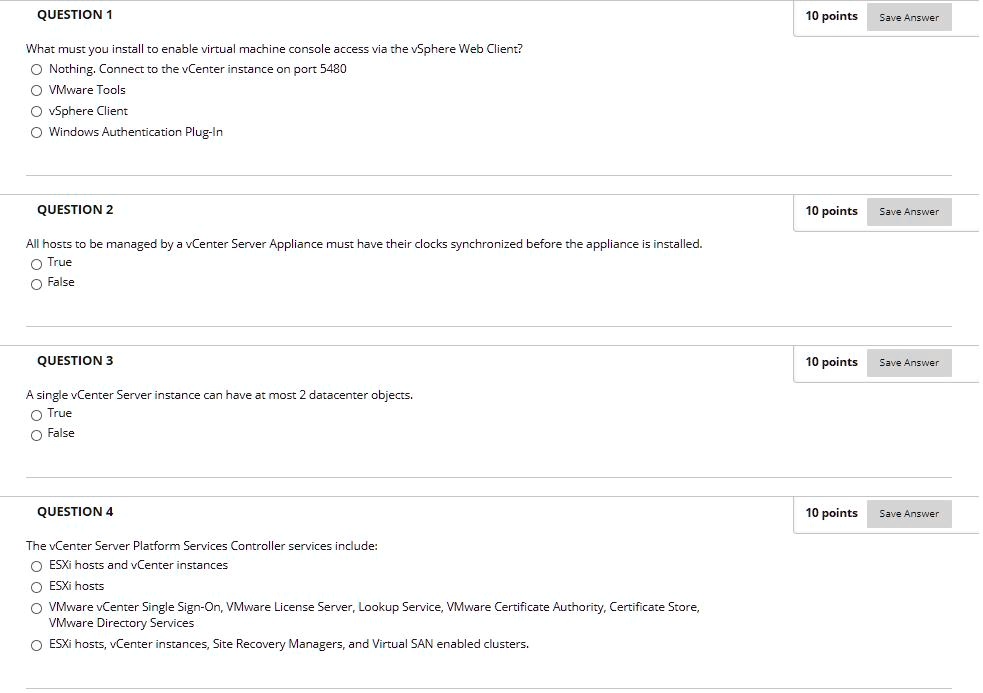Mark Question 2 as True
The width and height of the screenshot is (983, 693).
(x=36, y=264)
